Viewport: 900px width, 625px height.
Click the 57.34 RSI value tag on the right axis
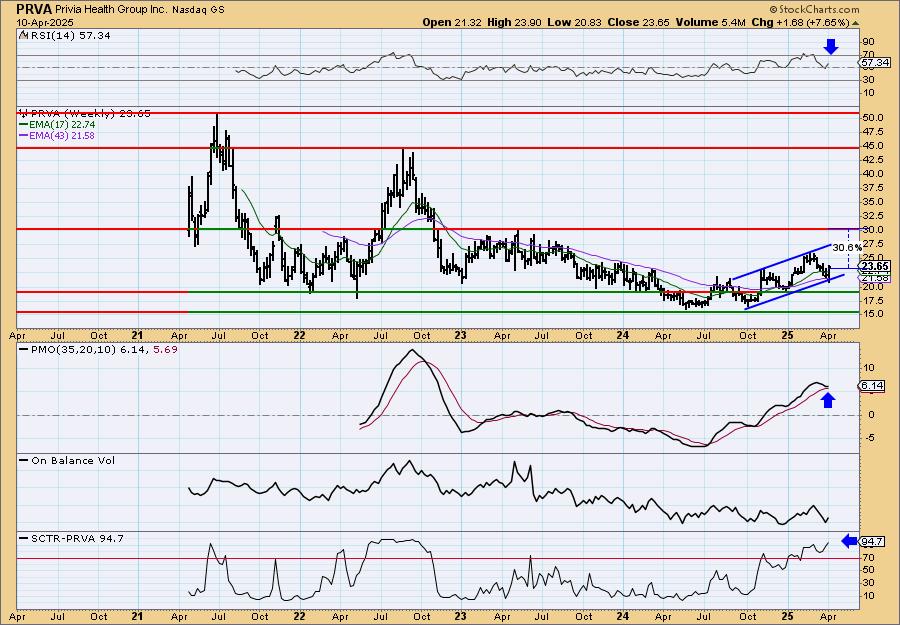point(875,63)
